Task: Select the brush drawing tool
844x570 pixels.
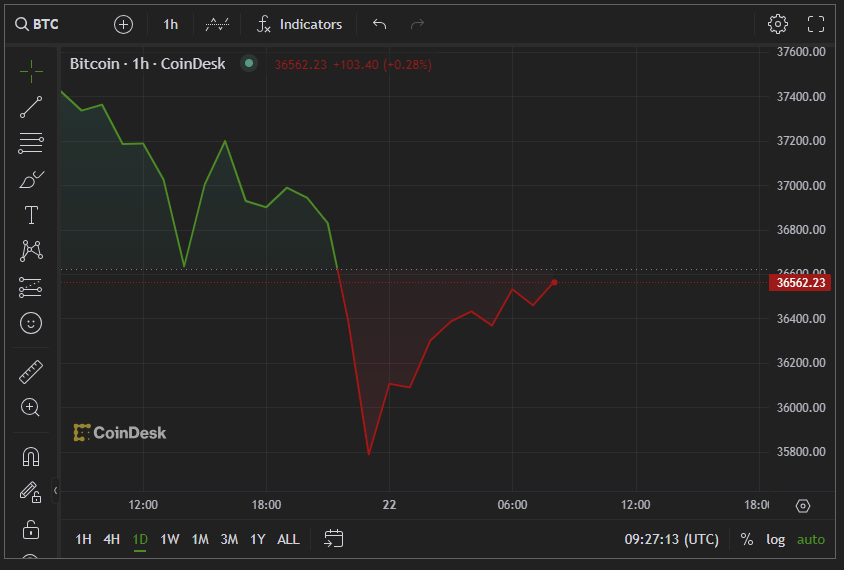Action: pyautogui.click(x=31, y=179)
